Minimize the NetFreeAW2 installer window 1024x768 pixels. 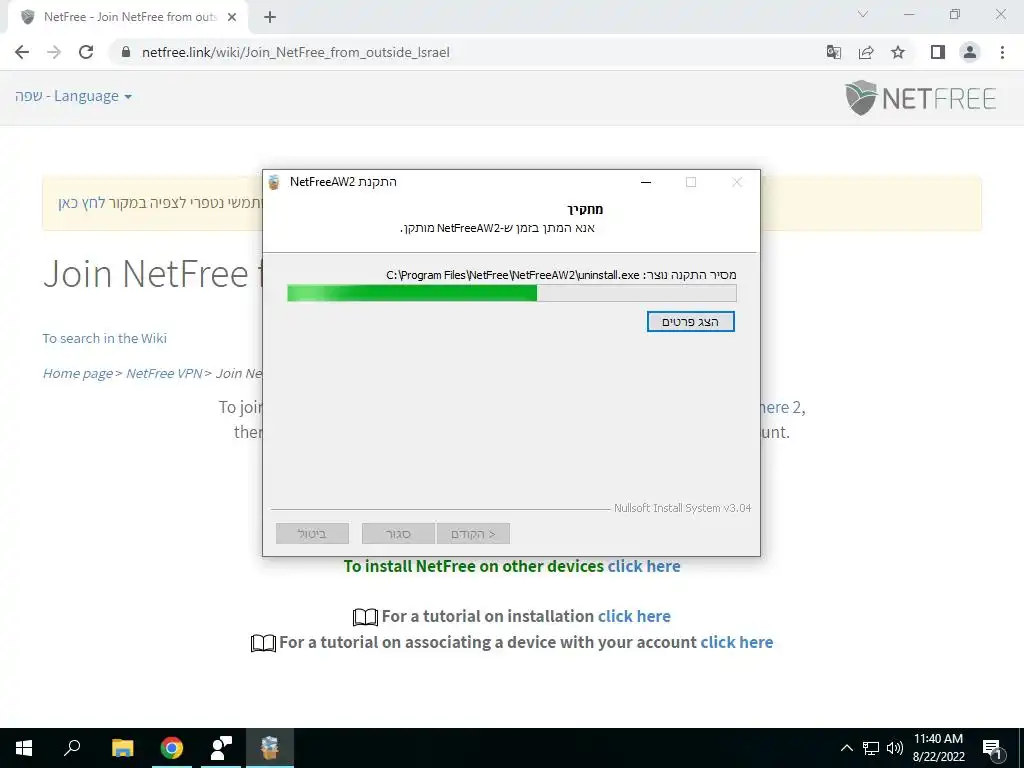click(646, 182)
